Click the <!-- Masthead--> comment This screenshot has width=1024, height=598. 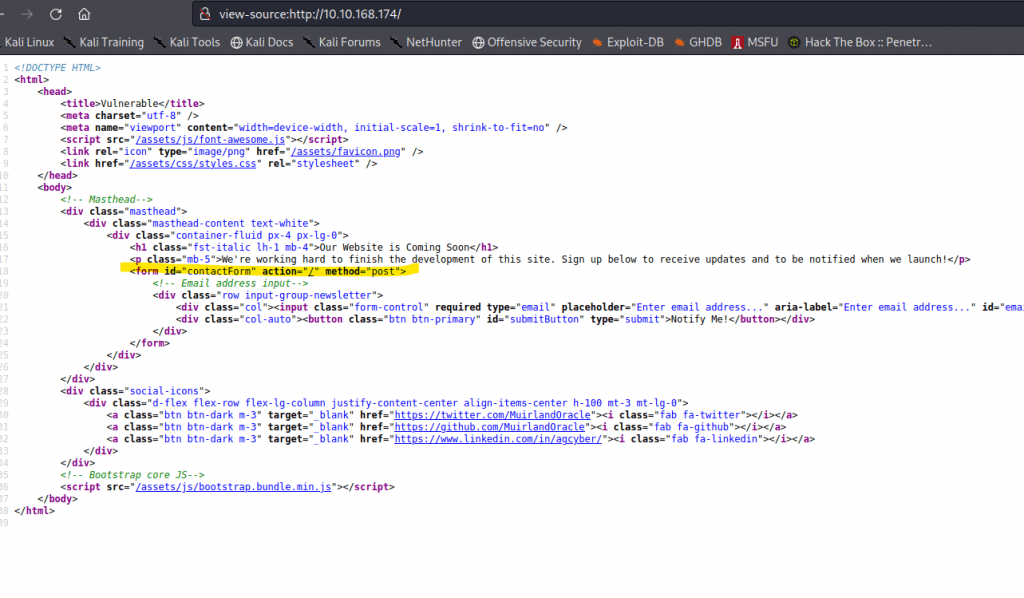coord(106,200)
